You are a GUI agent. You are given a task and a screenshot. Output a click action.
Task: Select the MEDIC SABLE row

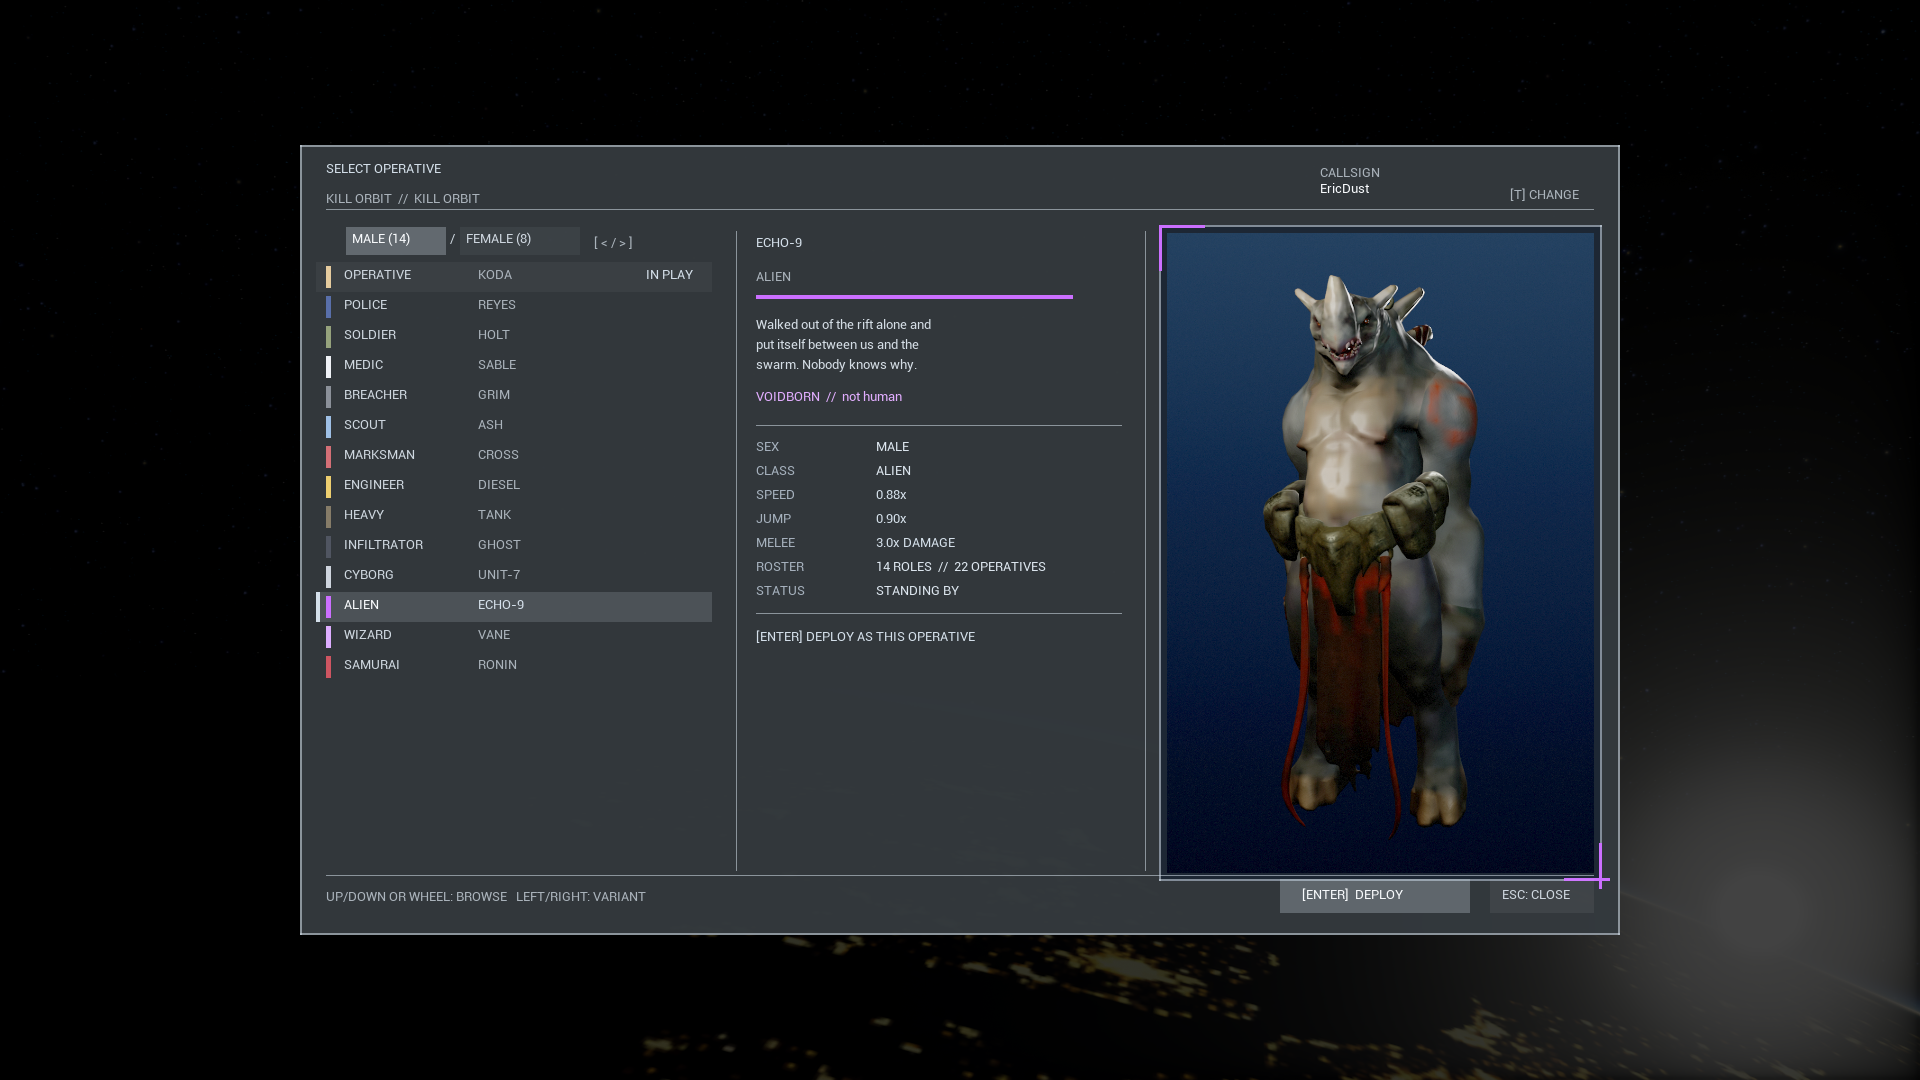tap(514, 366)
